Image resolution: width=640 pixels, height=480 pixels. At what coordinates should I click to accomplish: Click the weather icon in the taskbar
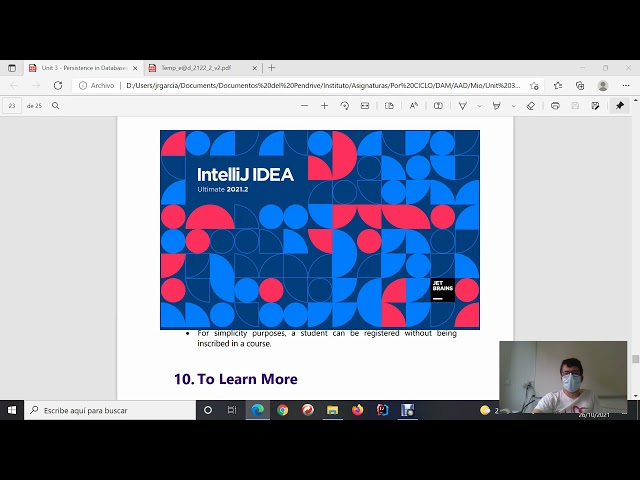485,410
